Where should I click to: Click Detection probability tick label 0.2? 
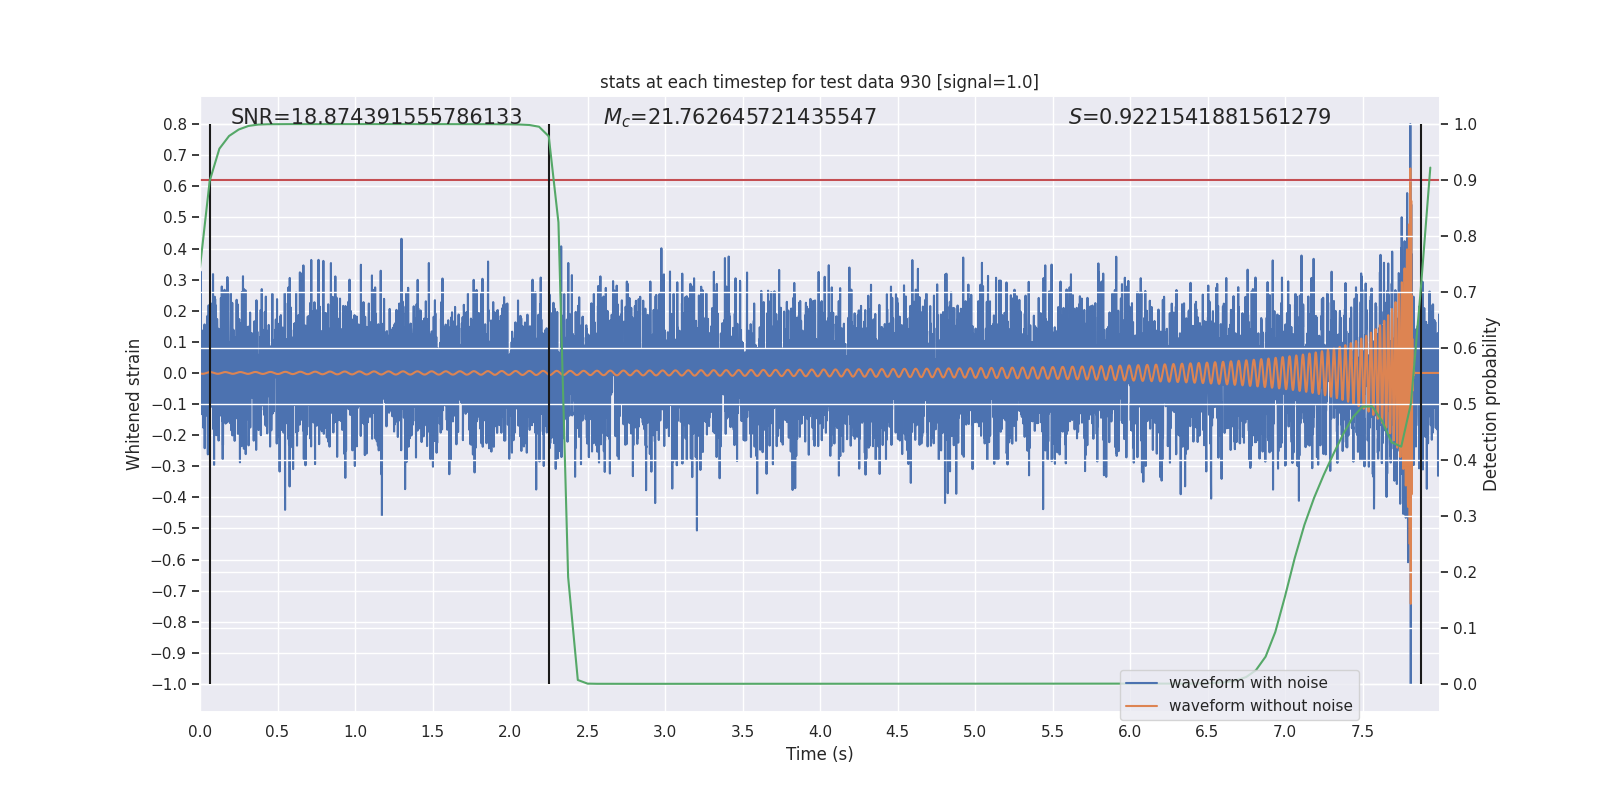tap(1465, 573)
